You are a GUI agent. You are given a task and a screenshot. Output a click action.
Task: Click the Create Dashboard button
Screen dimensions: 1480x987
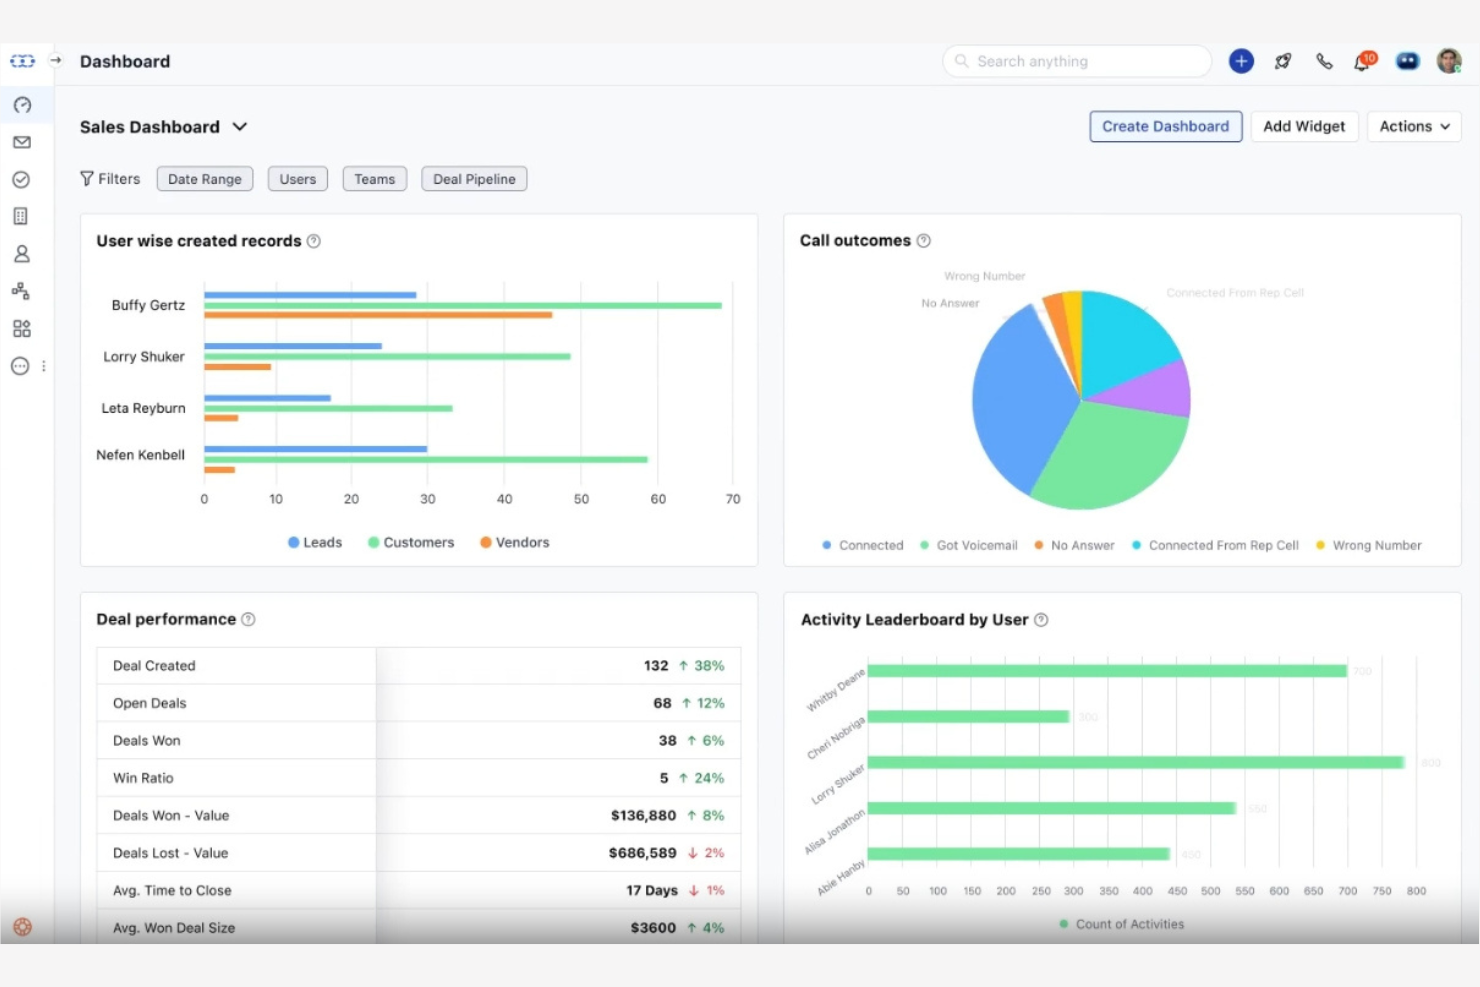(1166, 126)
